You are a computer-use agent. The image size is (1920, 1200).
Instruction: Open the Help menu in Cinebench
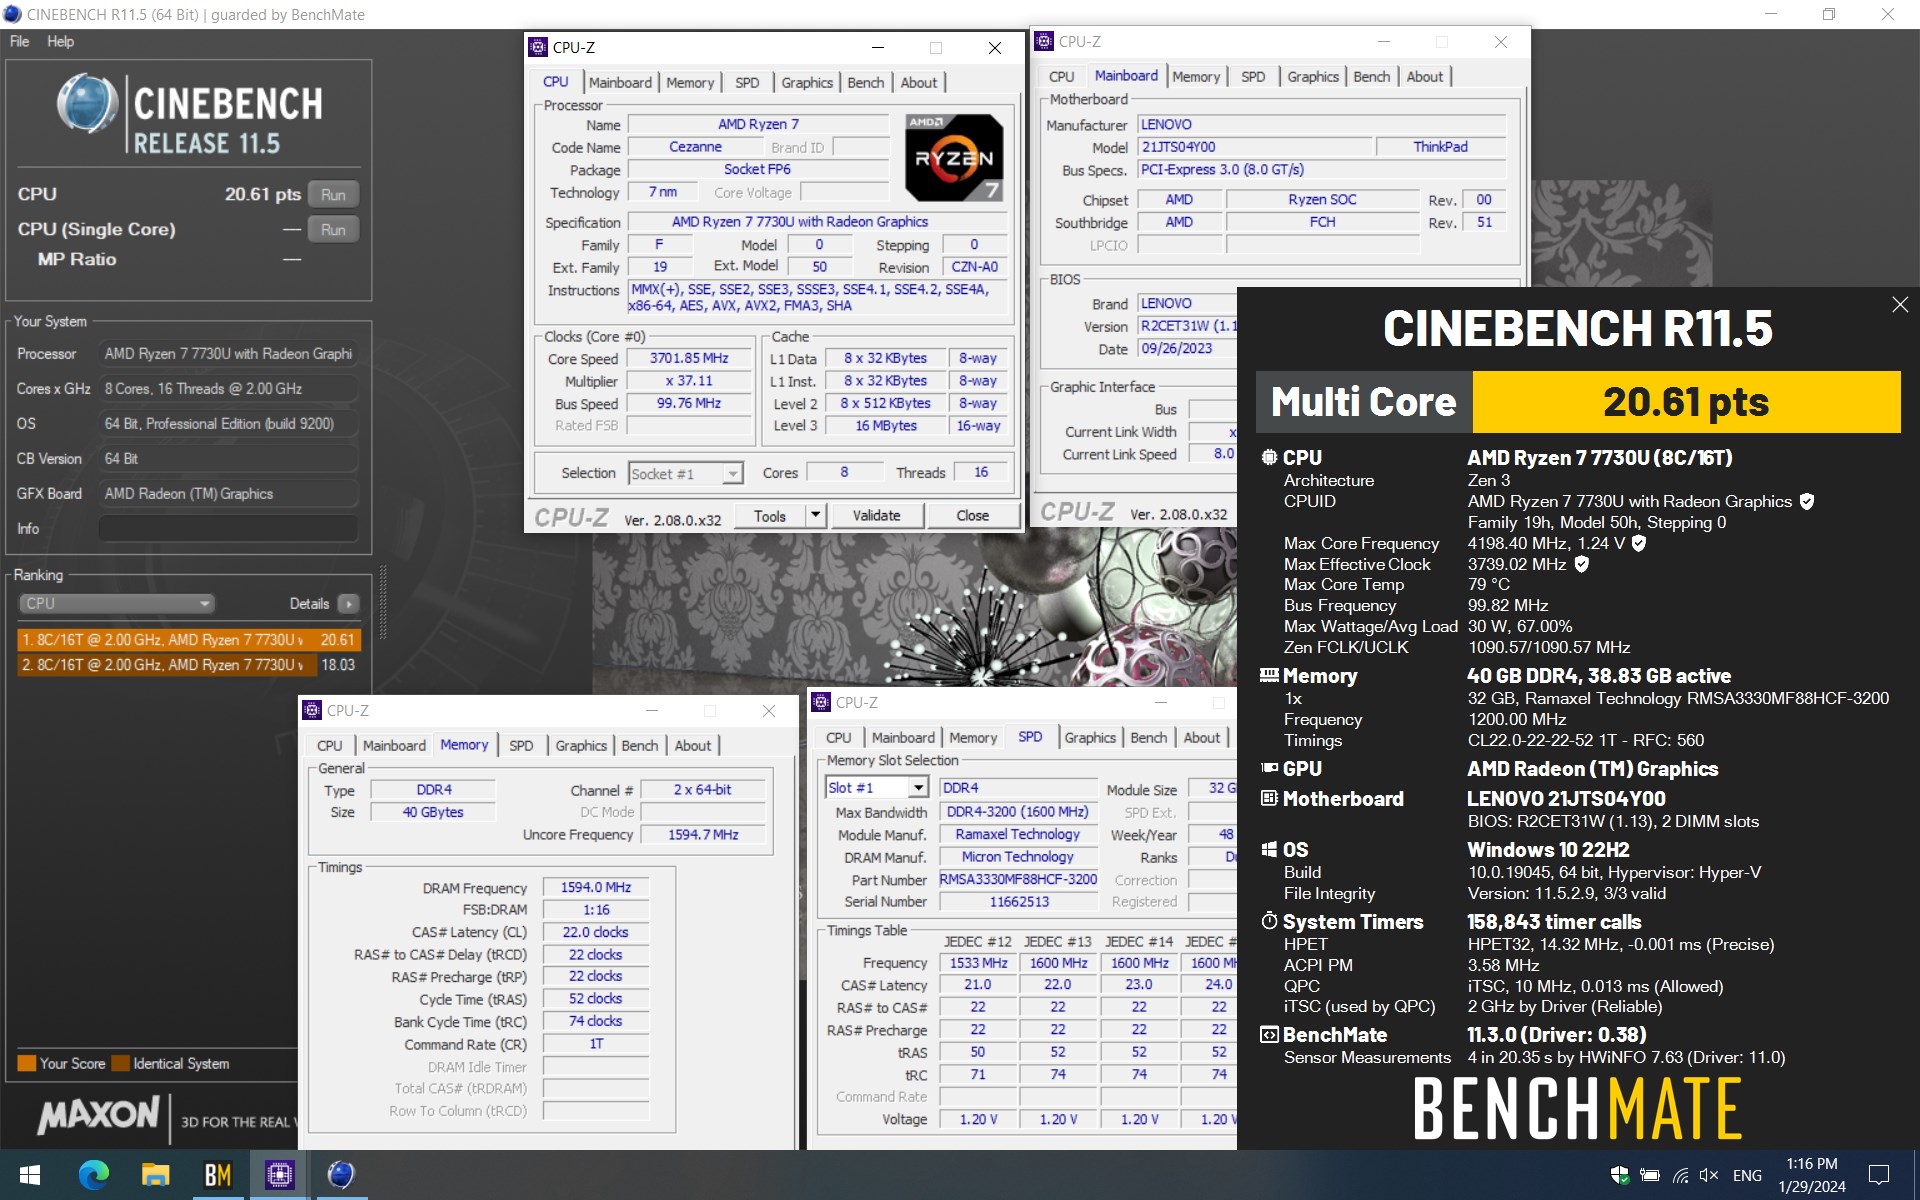(60, 41)
